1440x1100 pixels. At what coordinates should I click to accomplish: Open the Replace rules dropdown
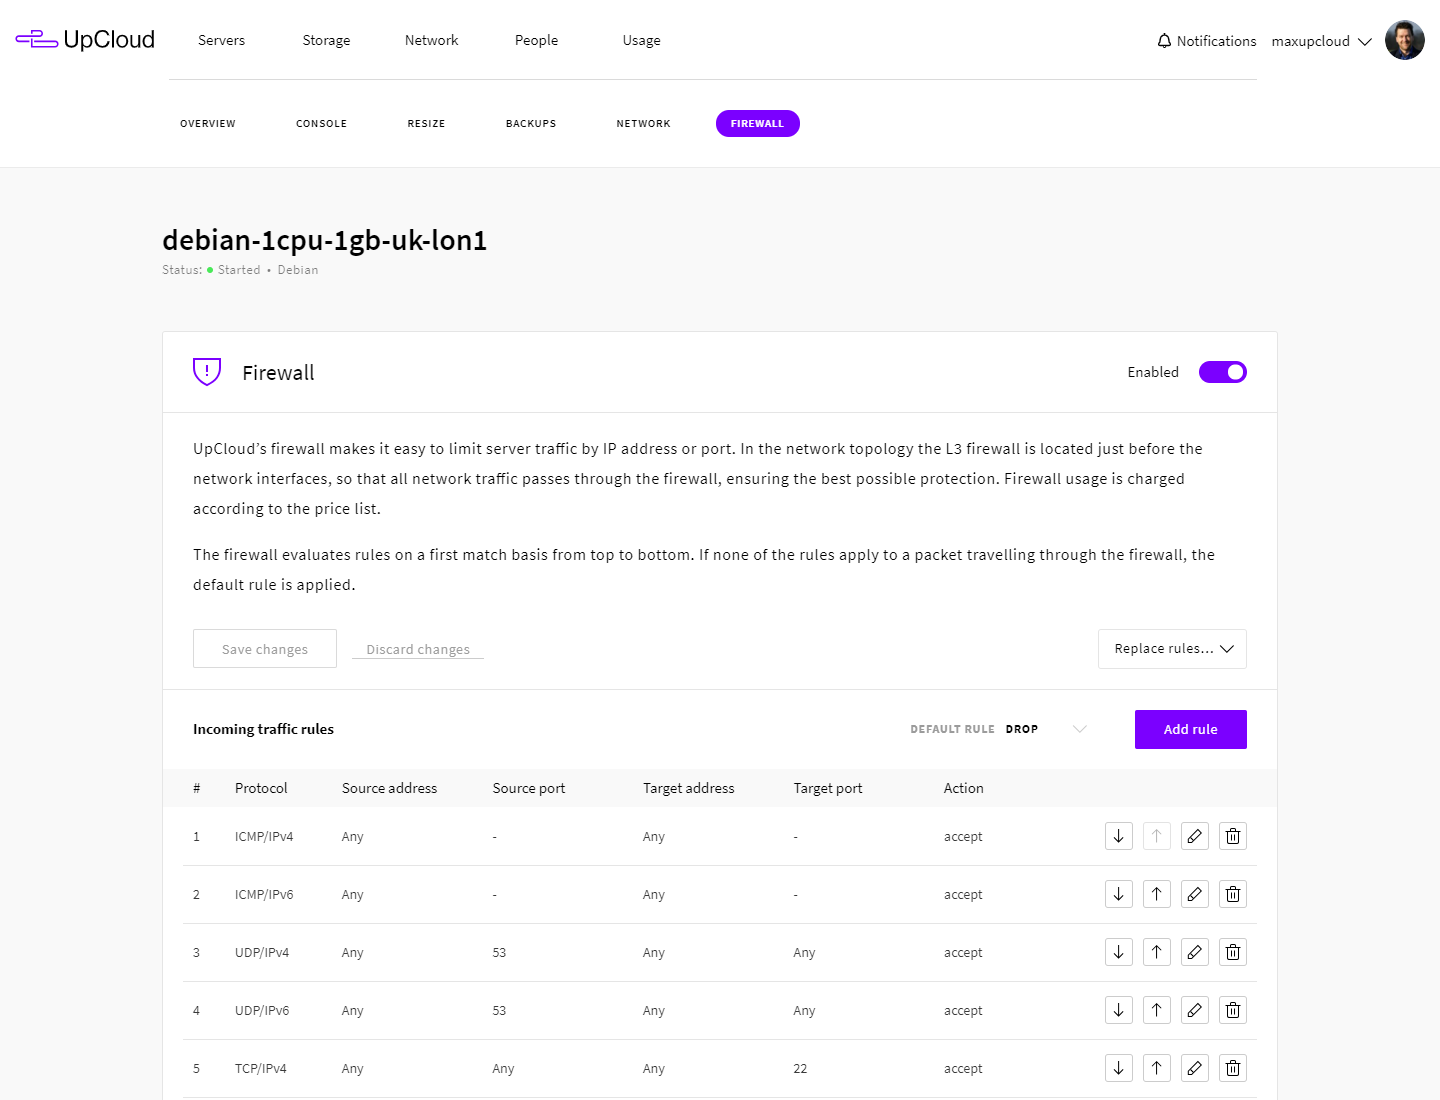pyautogui.click(x=1172, y=649)
